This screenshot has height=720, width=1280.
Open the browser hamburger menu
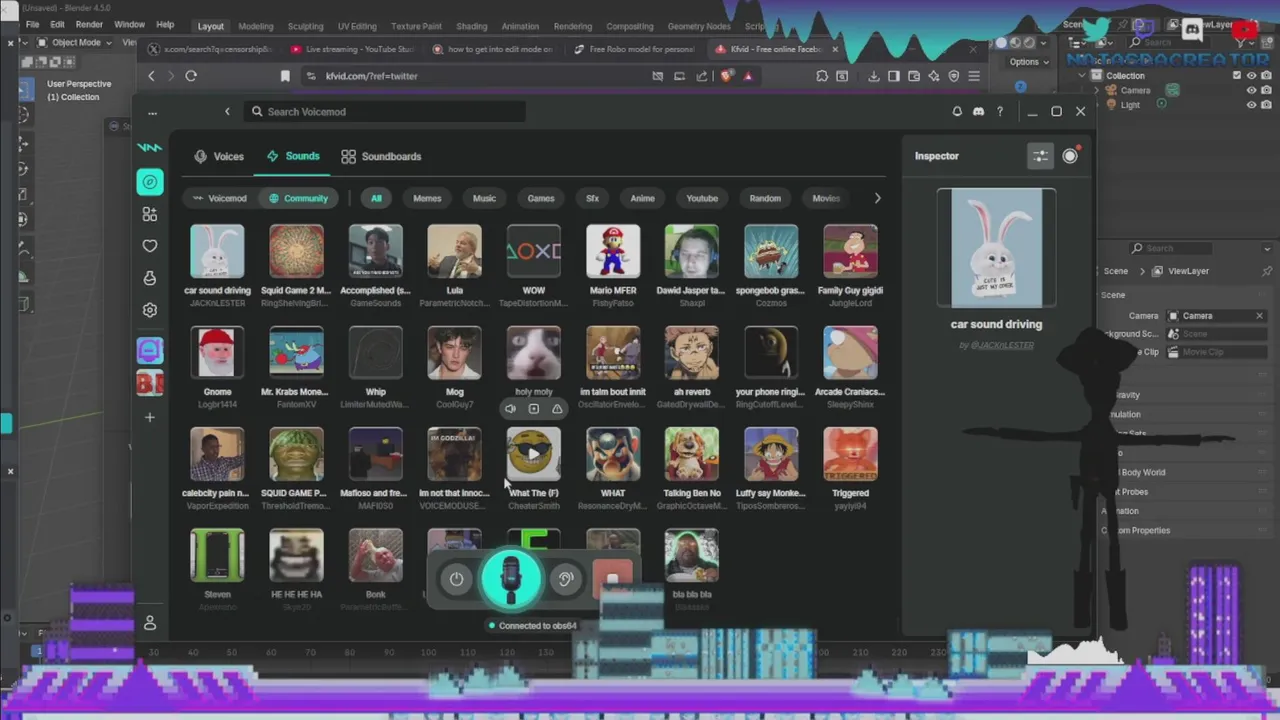(974, 76)
